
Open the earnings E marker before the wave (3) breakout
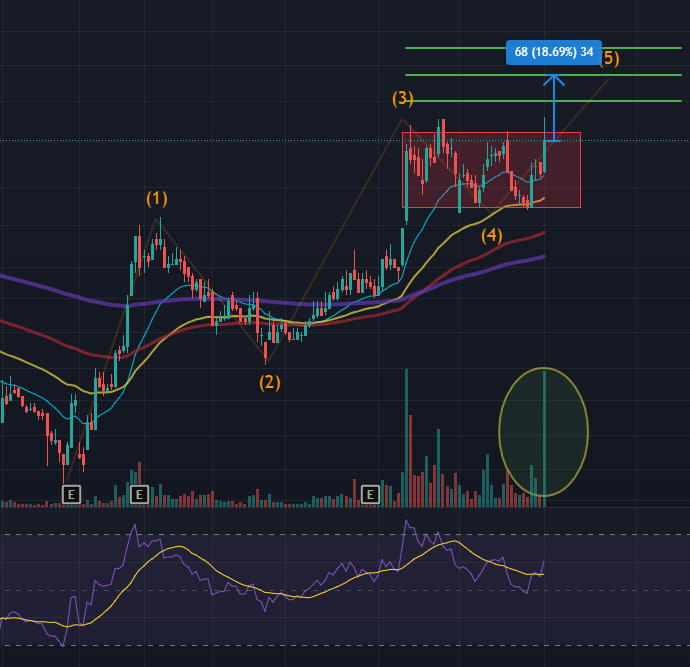pos(370,495)
